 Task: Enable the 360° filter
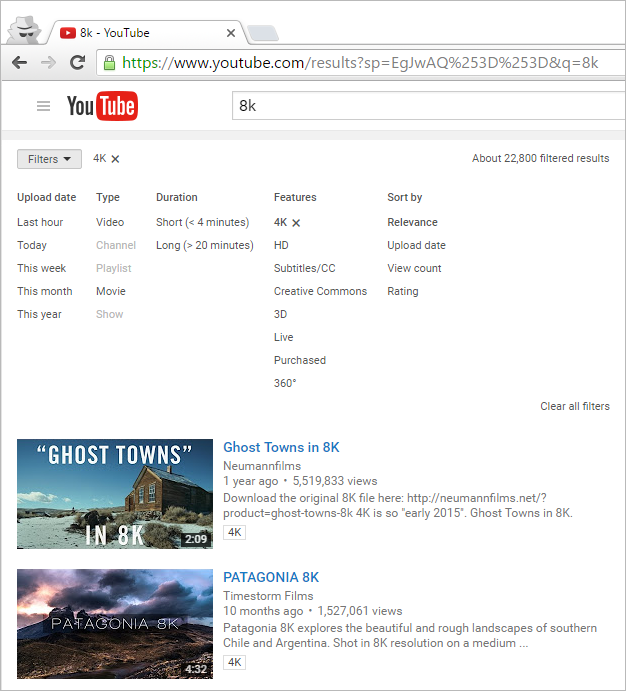[285, 383]
